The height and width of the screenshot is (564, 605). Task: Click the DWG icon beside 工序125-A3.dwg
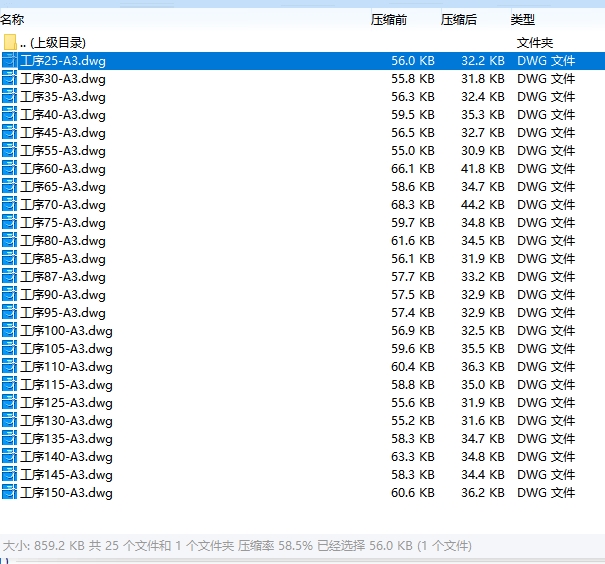[x=10, y=403]
